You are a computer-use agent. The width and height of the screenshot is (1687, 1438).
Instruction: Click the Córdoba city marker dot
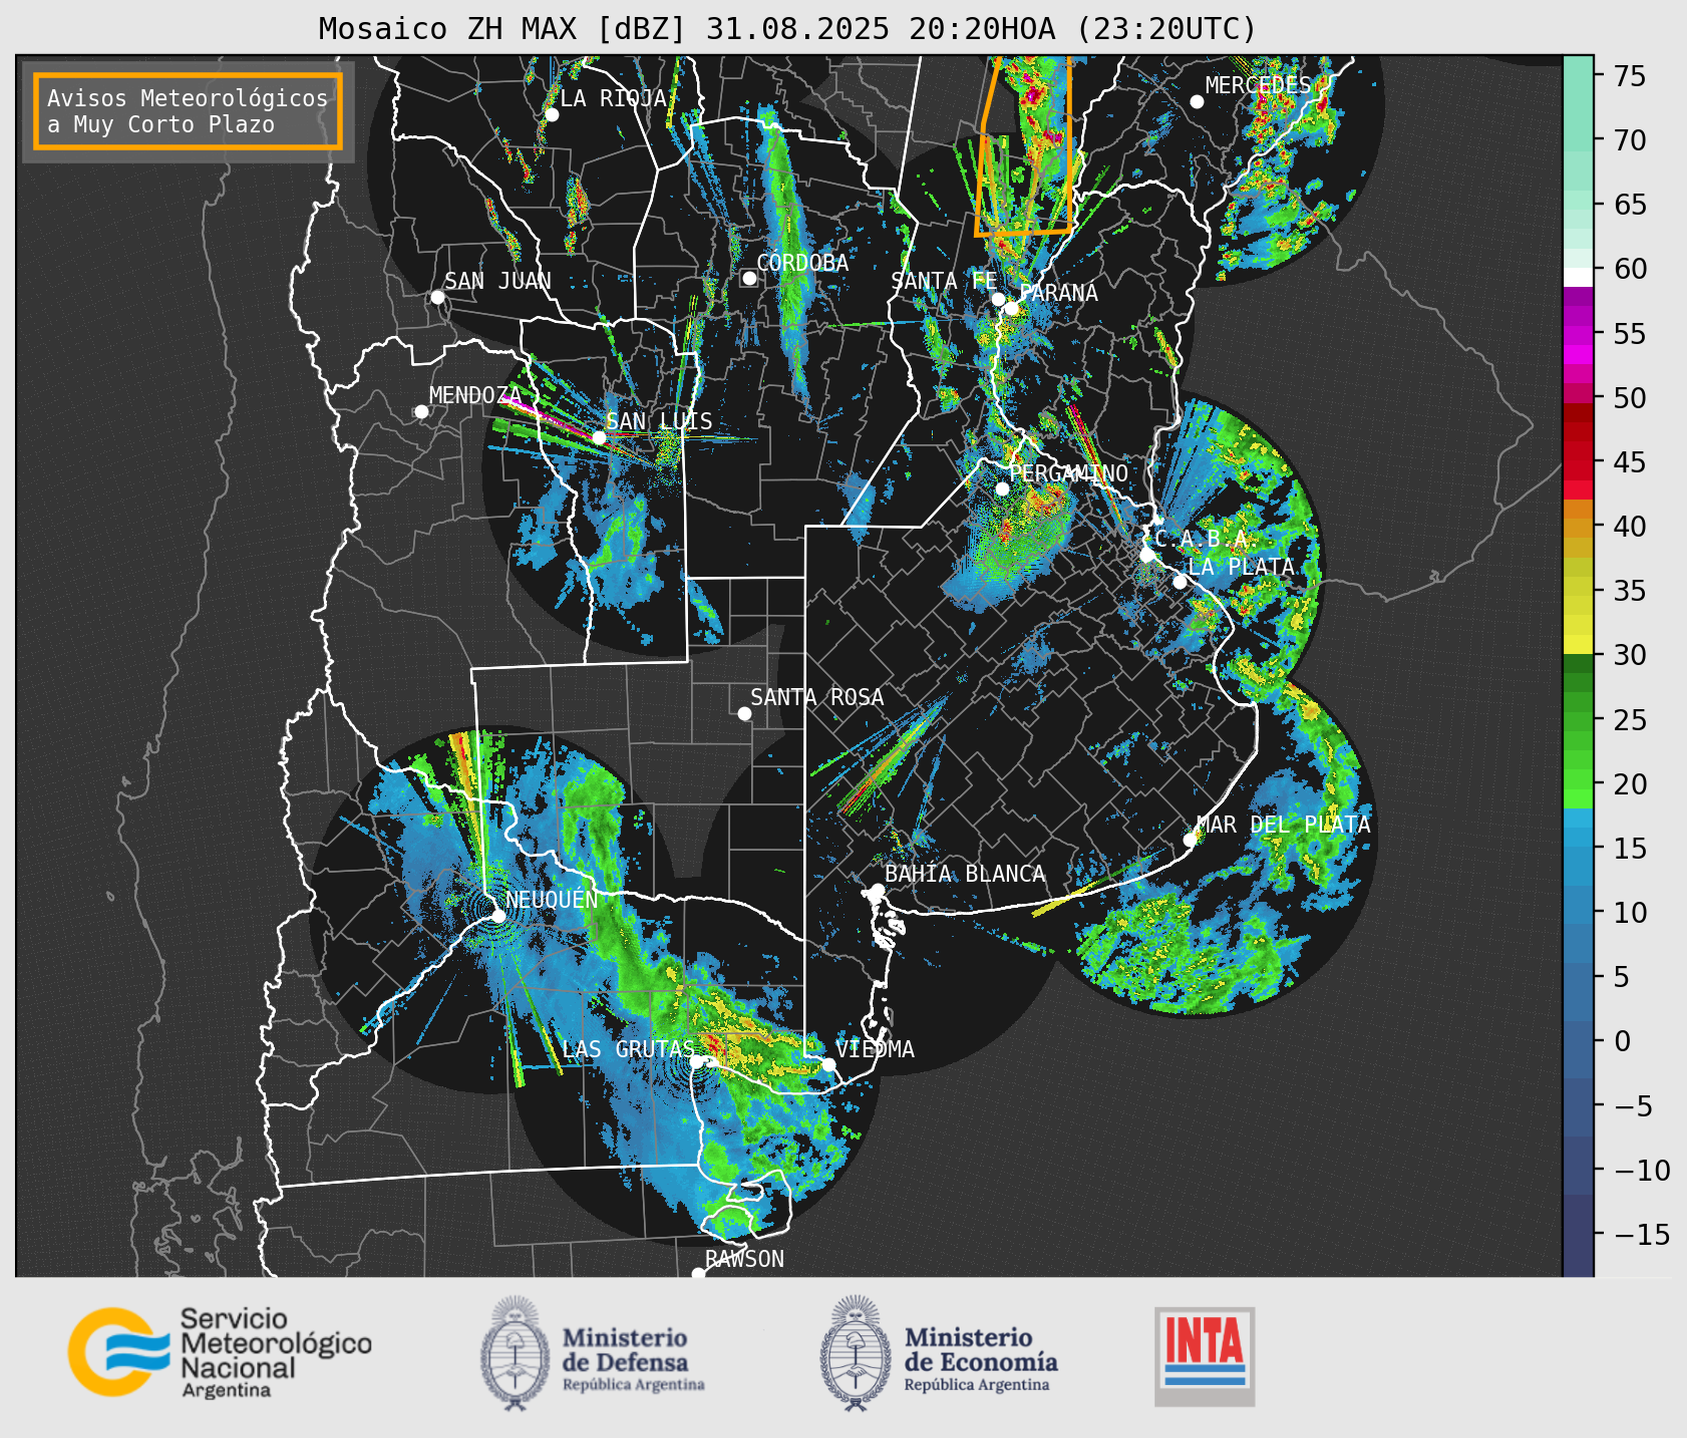pyautogui.click(x=749, y=278)
